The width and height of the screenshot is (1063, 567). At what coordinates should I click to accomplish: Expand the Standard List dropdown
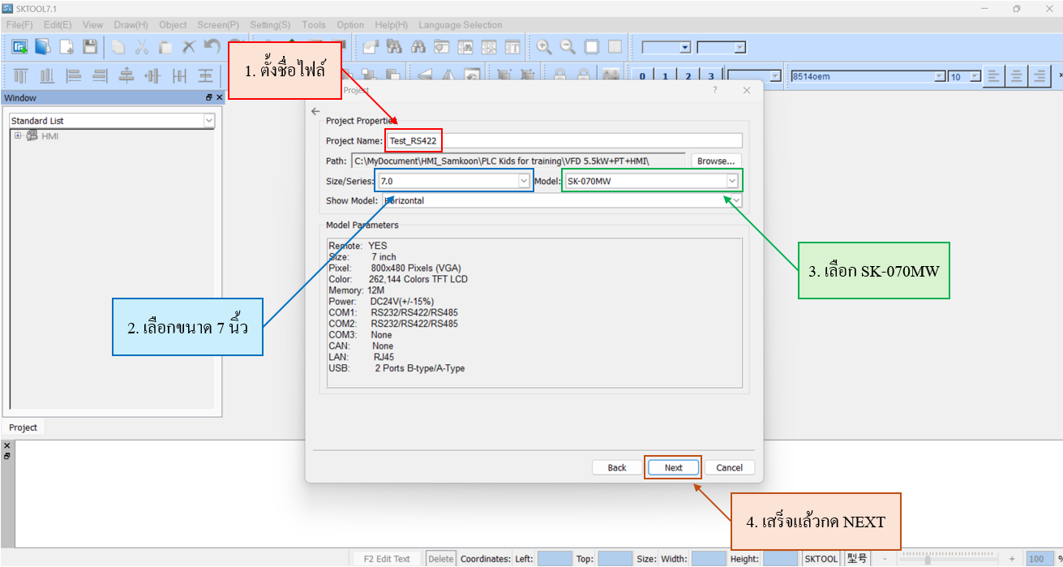tap(209, 121)
